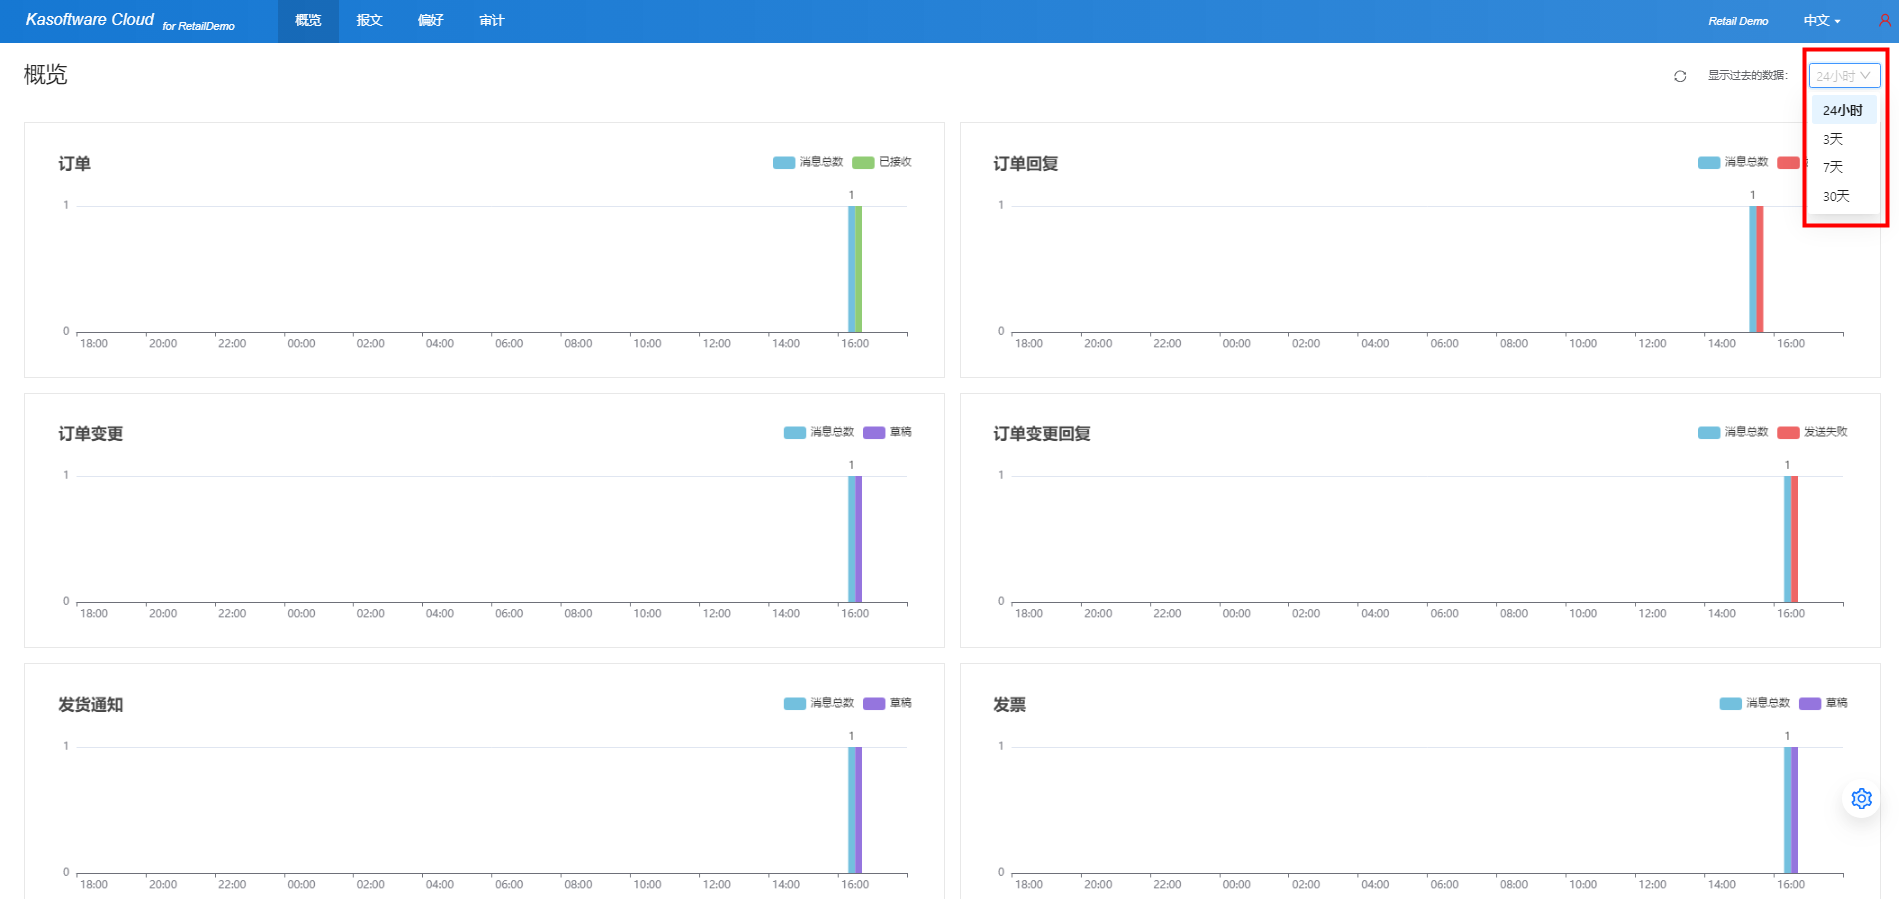This screenshot has height=899, width=1899.
Task: Open the user account icon
Action: 1884,20
